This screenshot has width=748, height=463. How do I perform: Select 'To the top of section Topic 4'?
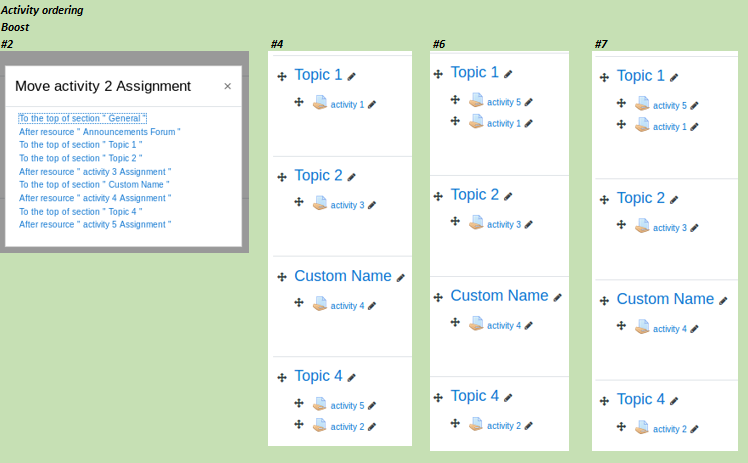(x=81, y=211)
